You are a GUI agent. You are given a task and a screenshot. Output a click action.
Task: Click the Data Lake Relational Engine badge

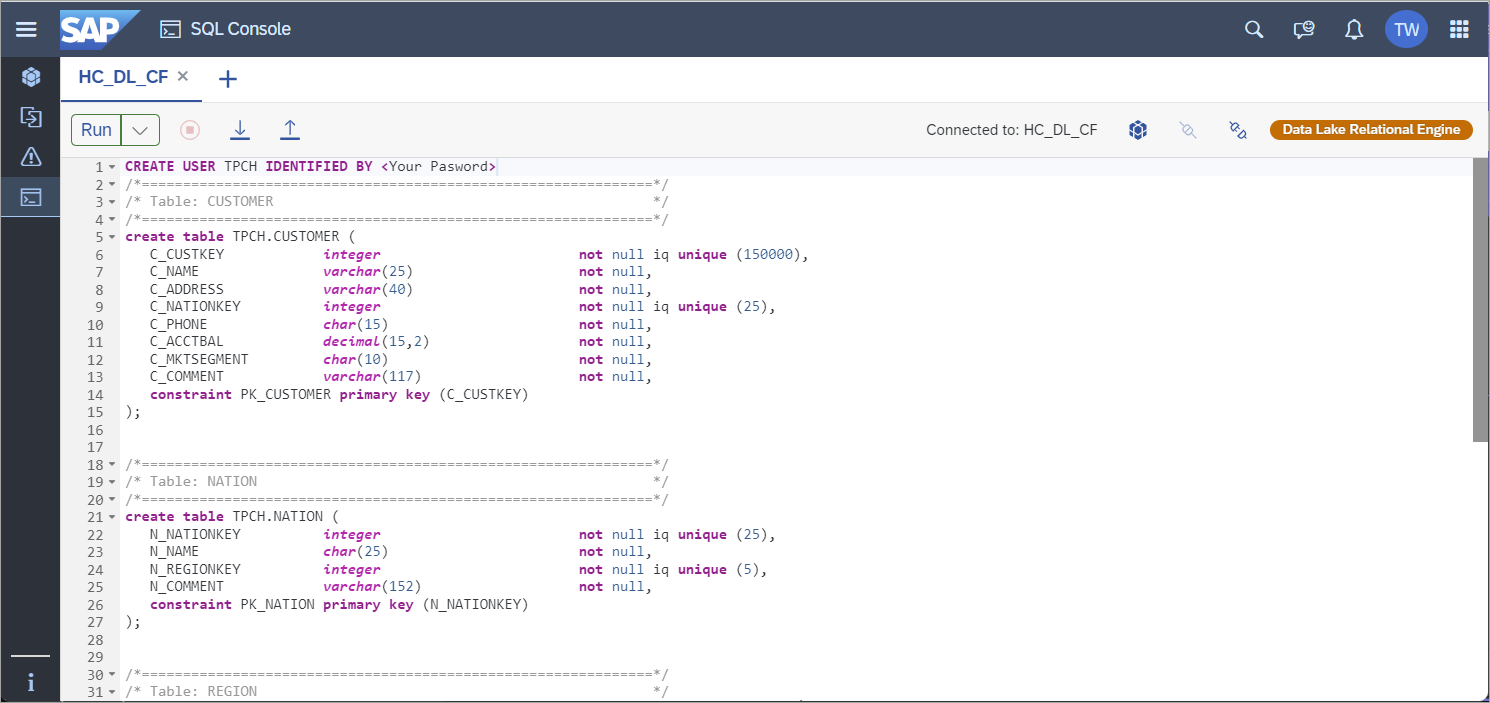1371,129
